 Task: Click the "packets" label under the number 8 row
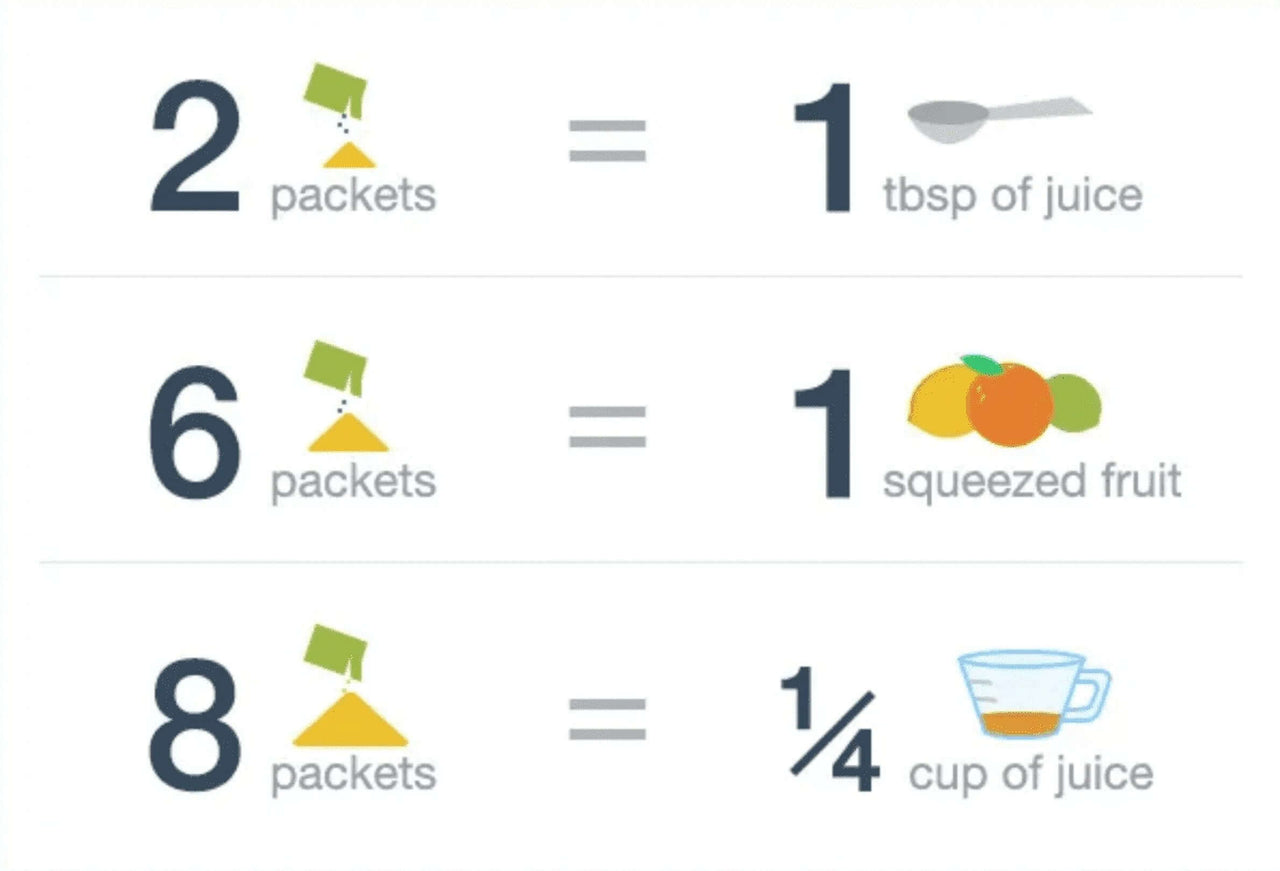pos(353,774)
